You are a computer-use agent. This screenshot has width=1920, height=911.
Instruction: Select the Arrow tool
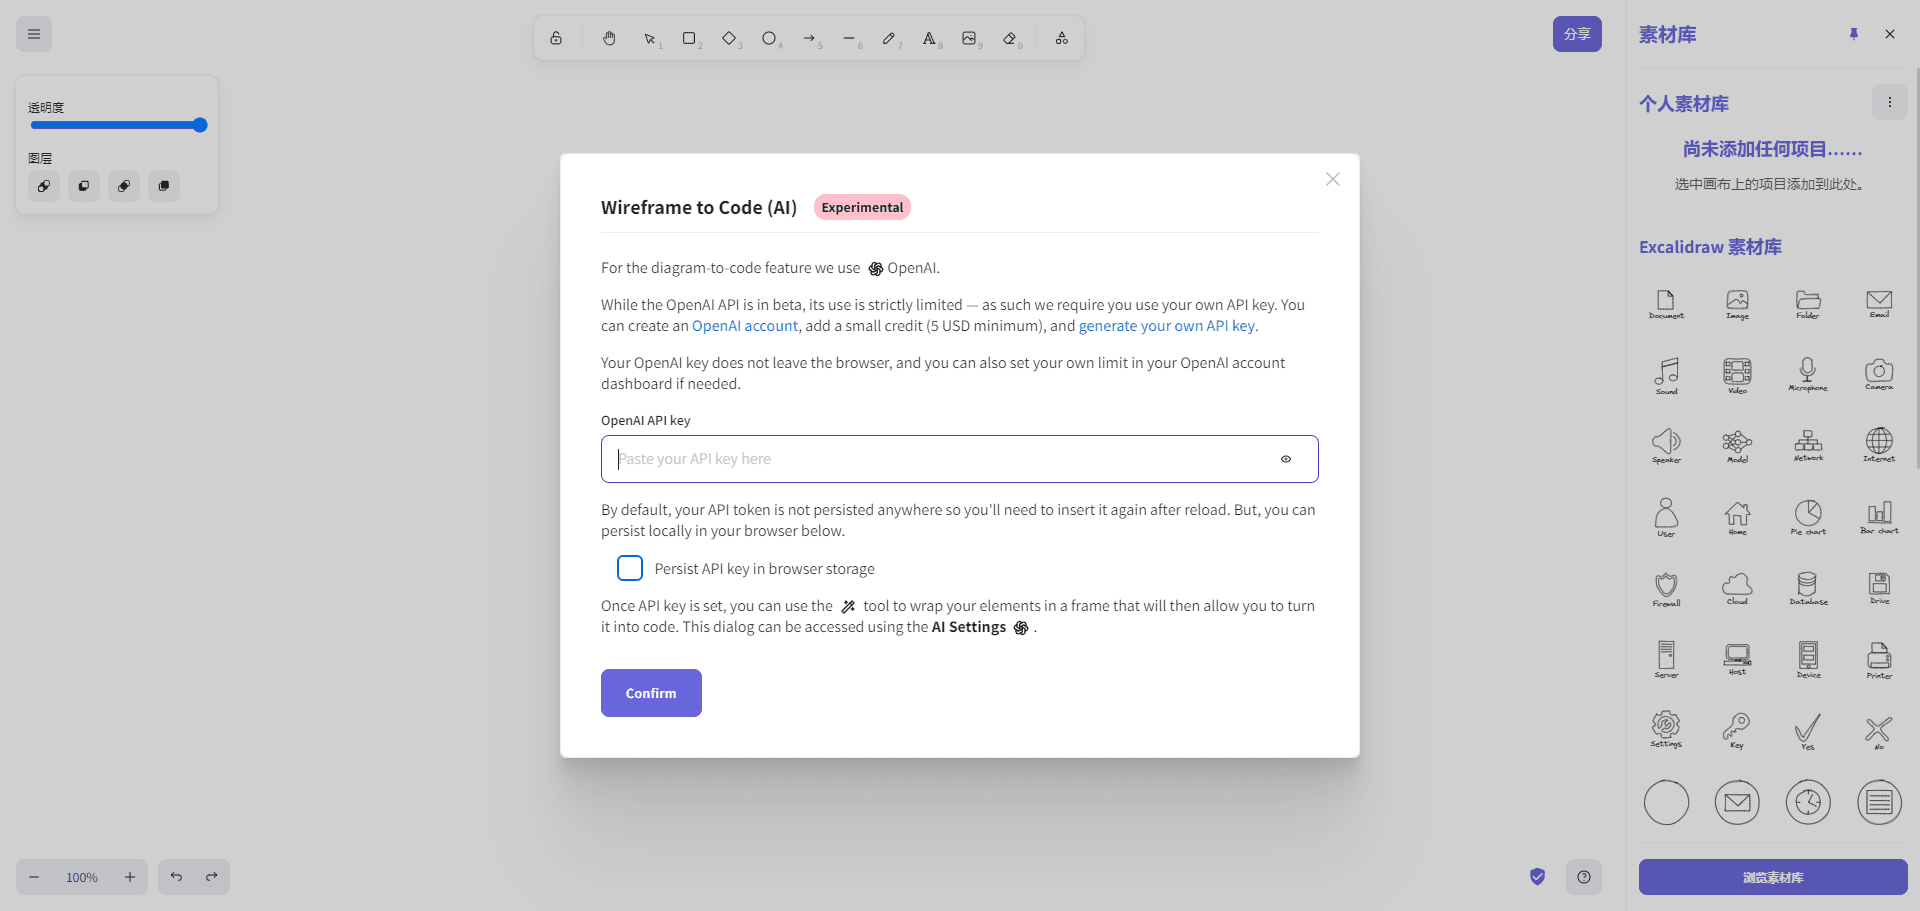(x=809, y=38)
